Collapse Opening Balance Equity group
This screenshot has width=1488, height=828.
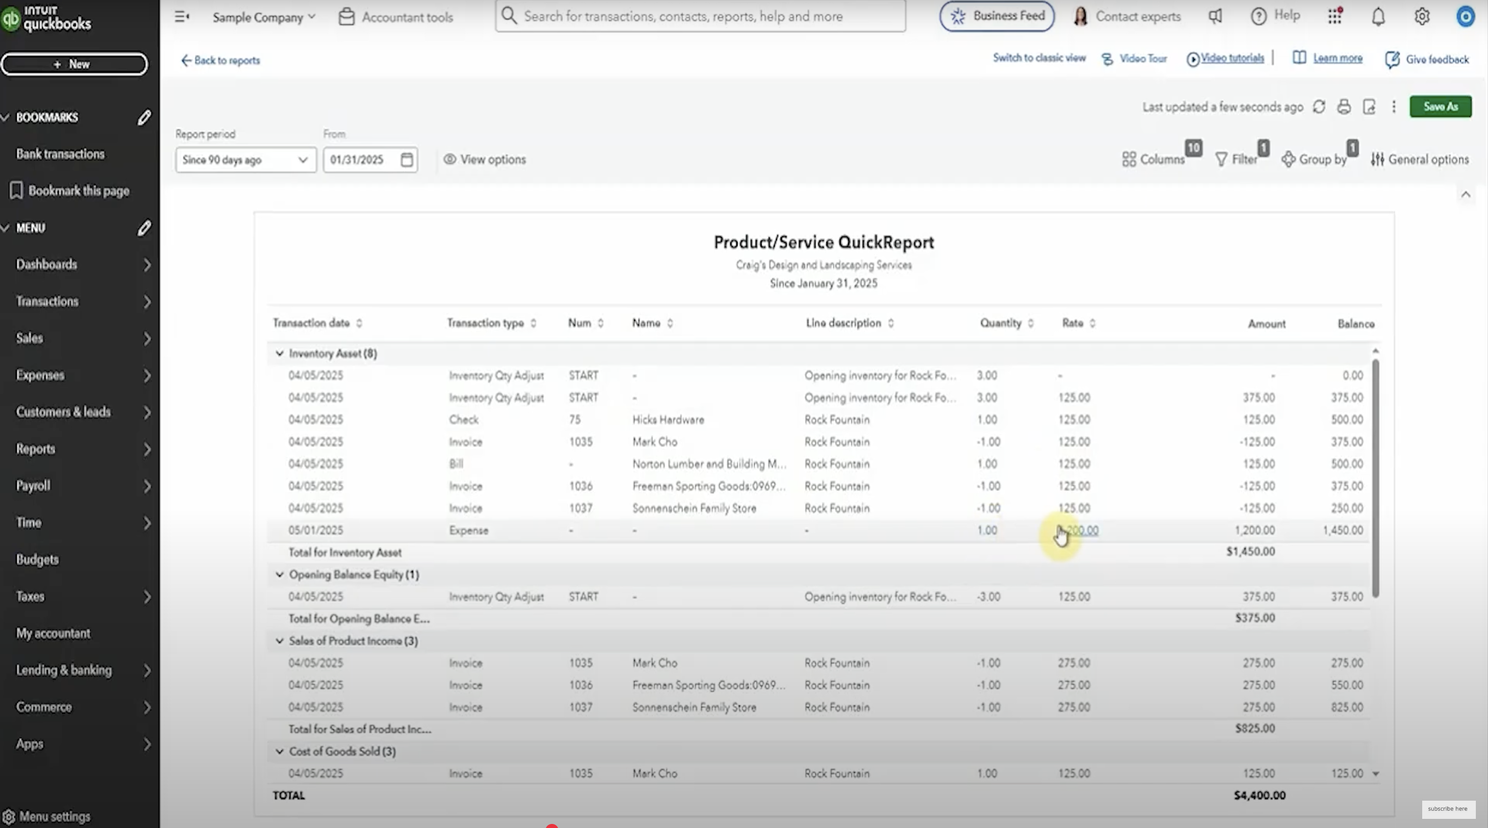tap(279, 575)
